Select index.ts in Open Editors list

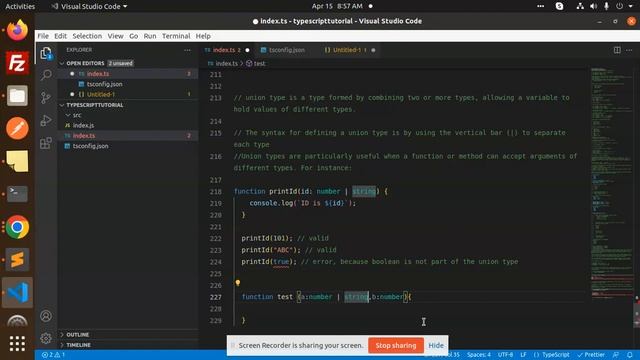[x=129, y=74]
